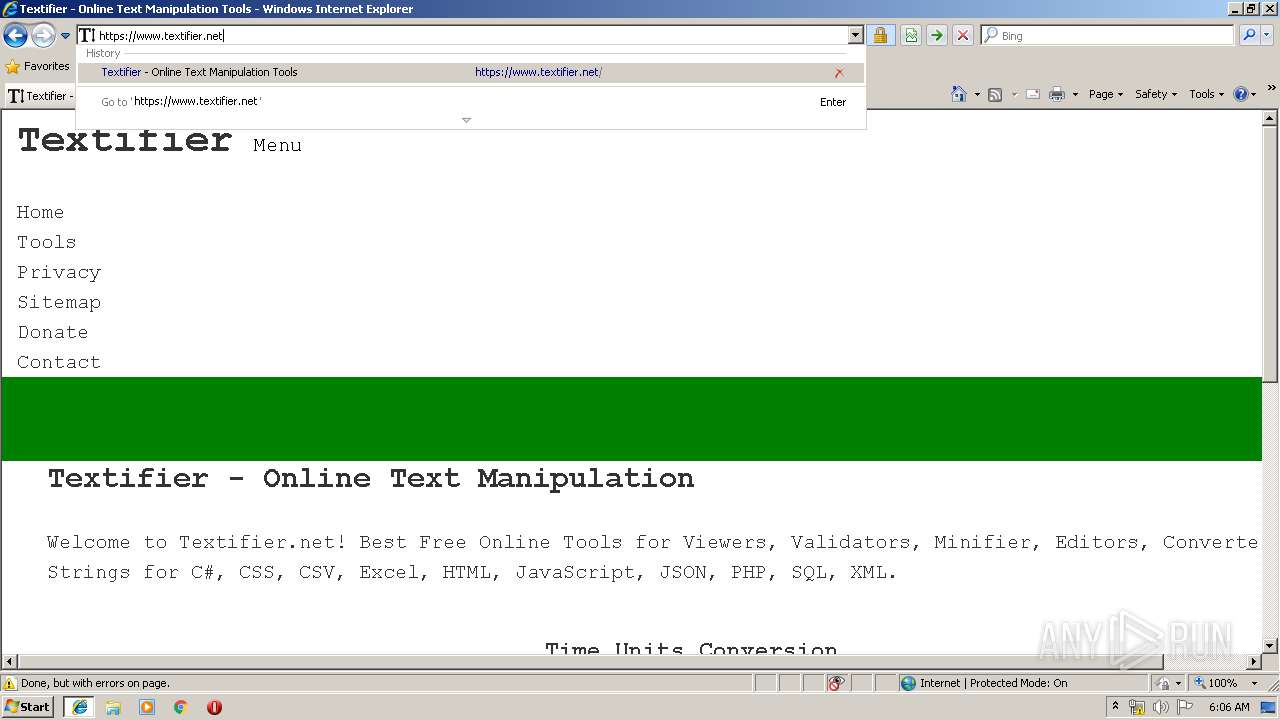Click the browser Forward button
This screenshot has width=1280, height=720.
[43, 36]
